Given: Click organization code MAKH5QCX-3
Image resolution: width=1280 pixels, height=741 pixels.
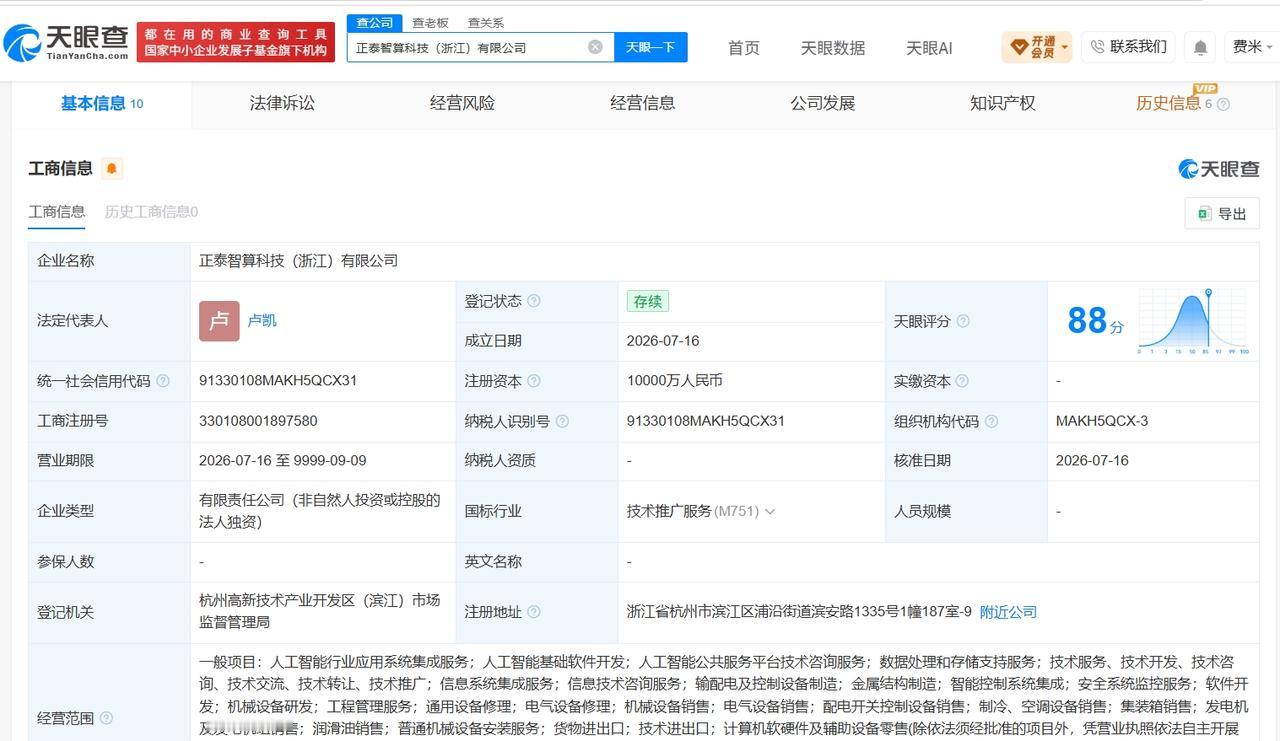Looking at the screenshot, I should point(1102,421).
